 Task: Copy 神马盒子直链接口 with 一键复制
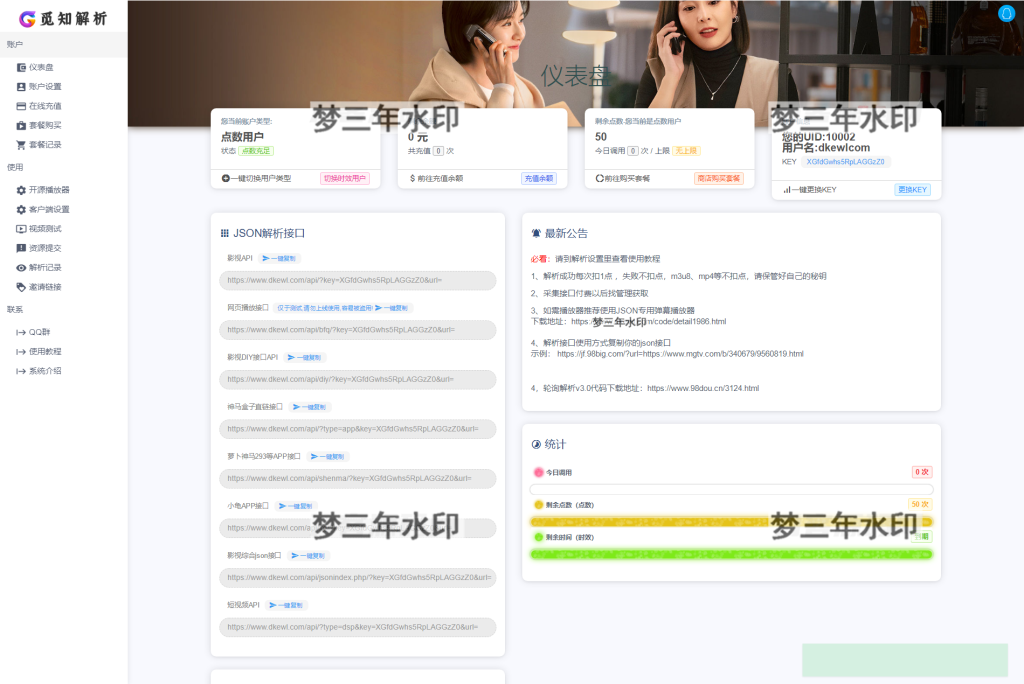[x=310, y=407]
